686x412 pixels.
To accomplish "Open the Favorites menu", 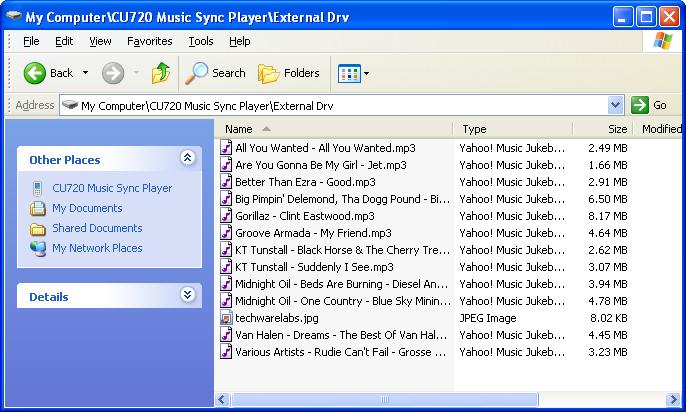I will pyautogui.click(x=150, y=41).
